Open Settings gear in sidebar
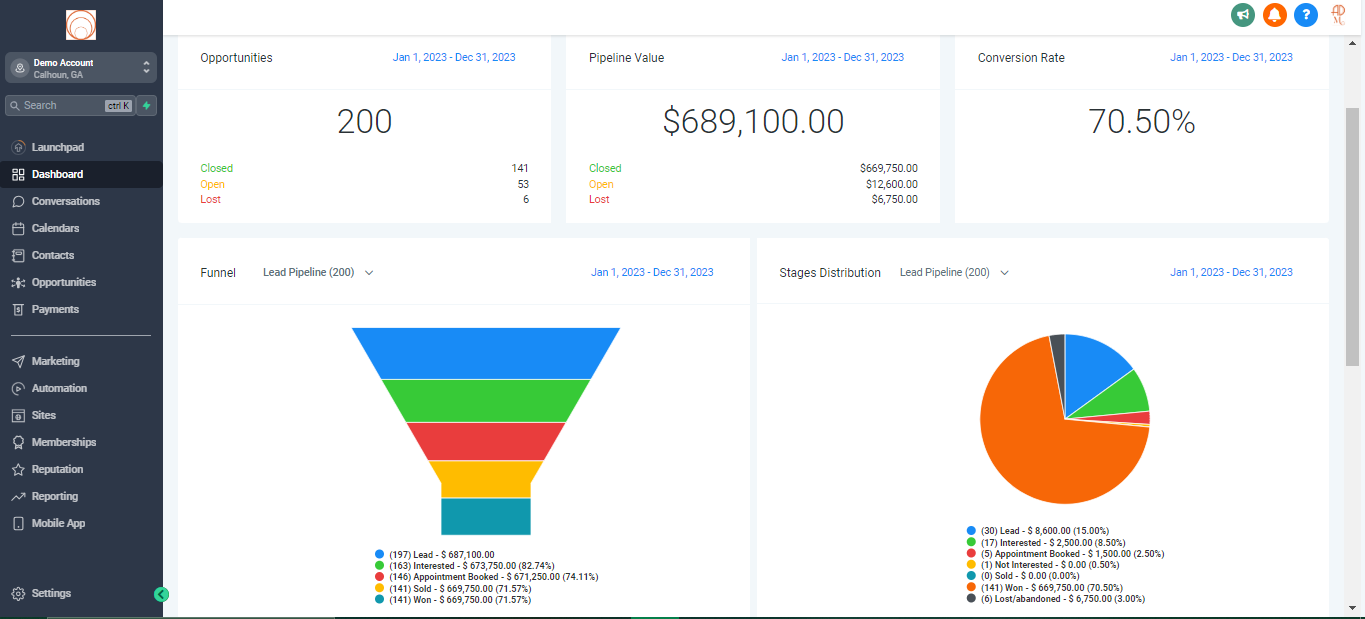1365x619 pixels. pos(18,593)
